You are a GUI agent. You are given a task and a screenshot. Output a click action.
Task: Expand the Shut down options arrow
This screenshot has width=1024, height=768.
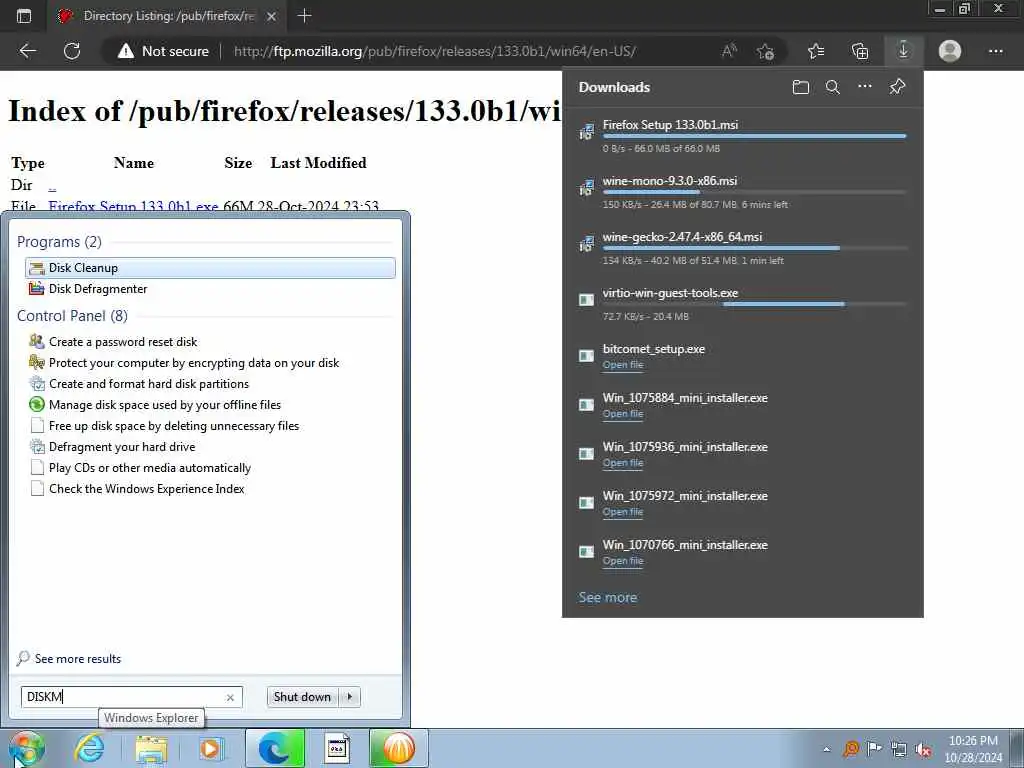coord(350,697)
